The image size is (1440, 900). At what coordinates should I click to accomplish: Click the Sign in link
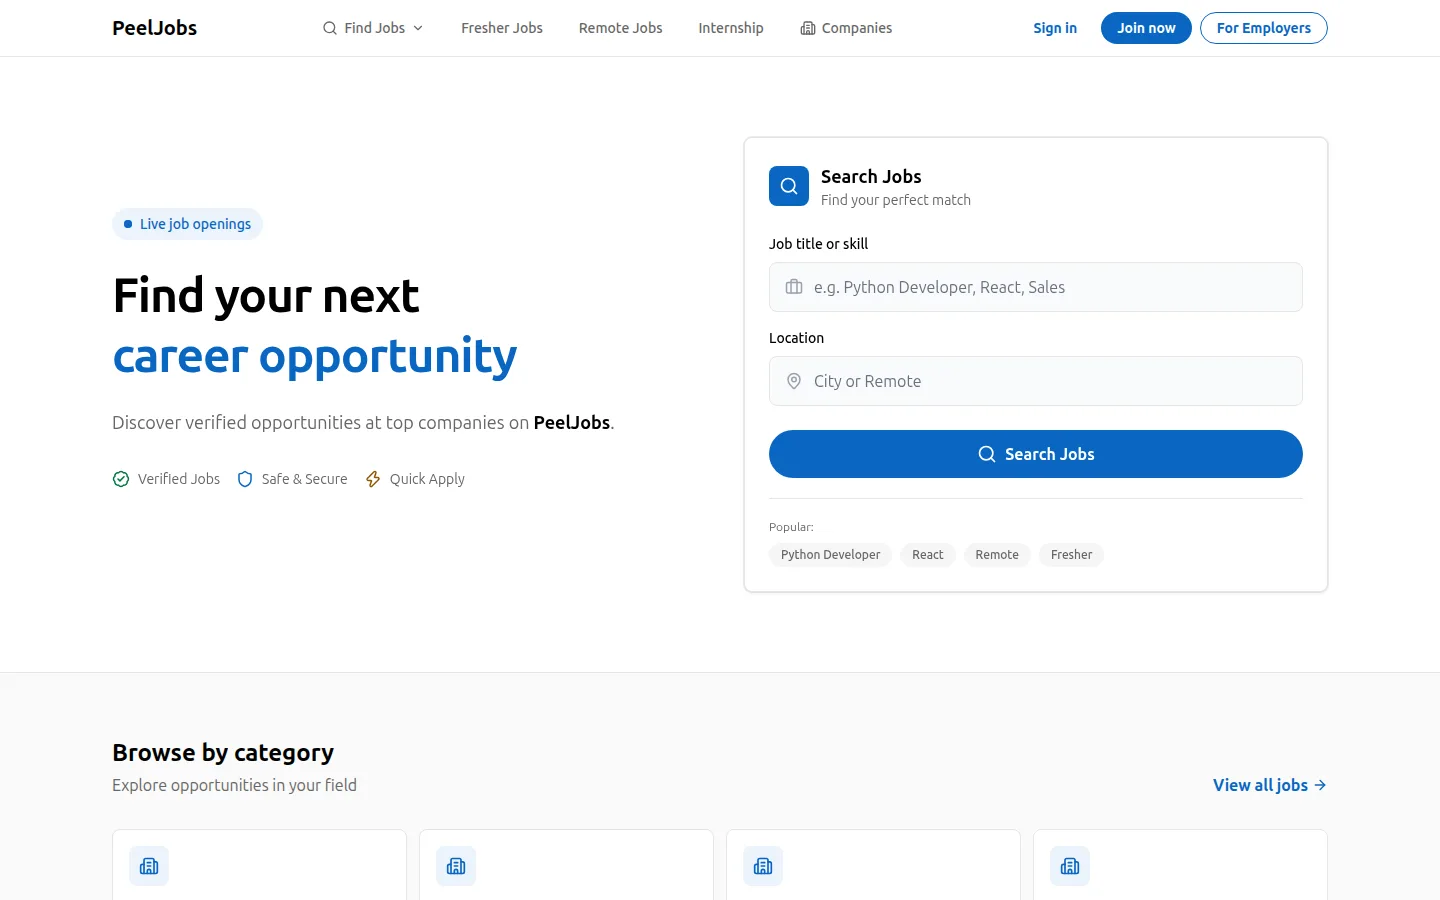1055,28
